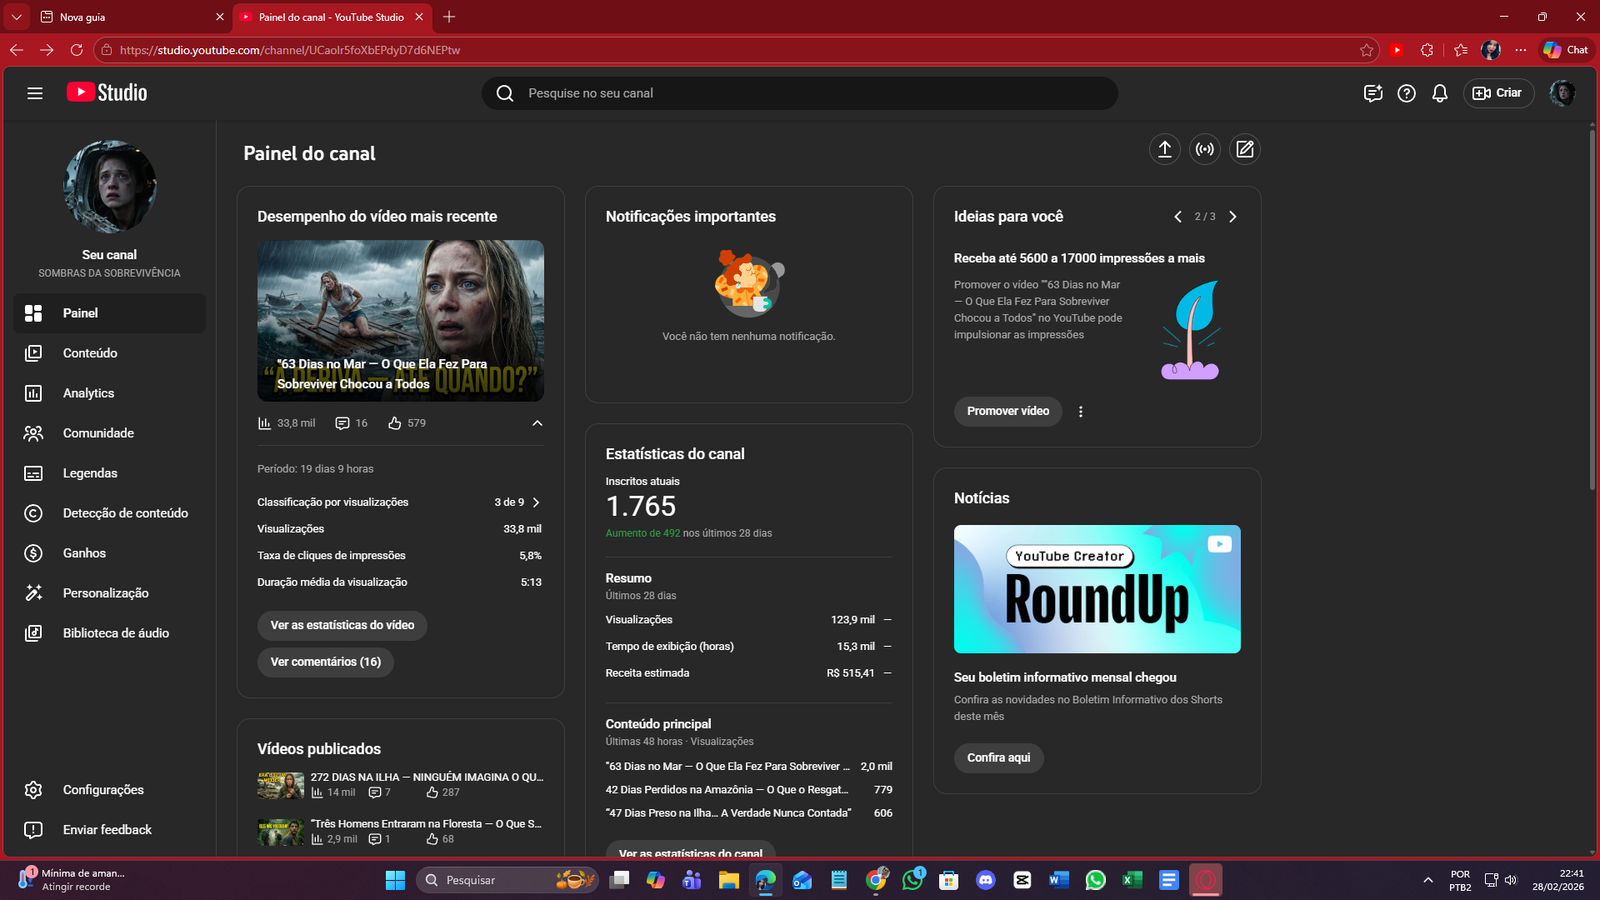Open the notifications bell

[x=1440, y=93]
